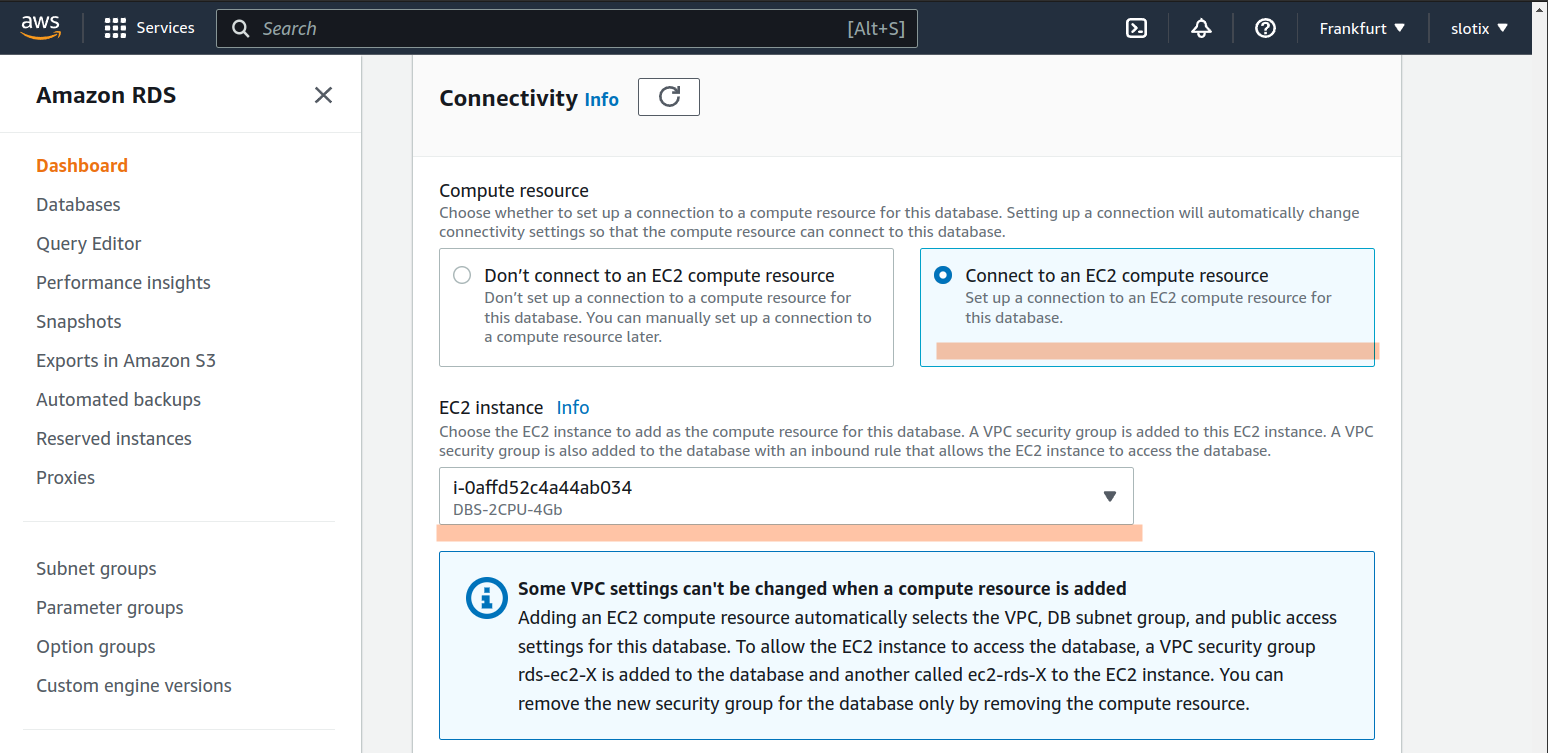Launch CloudShell from the top bar

(x=1136, y=27)
